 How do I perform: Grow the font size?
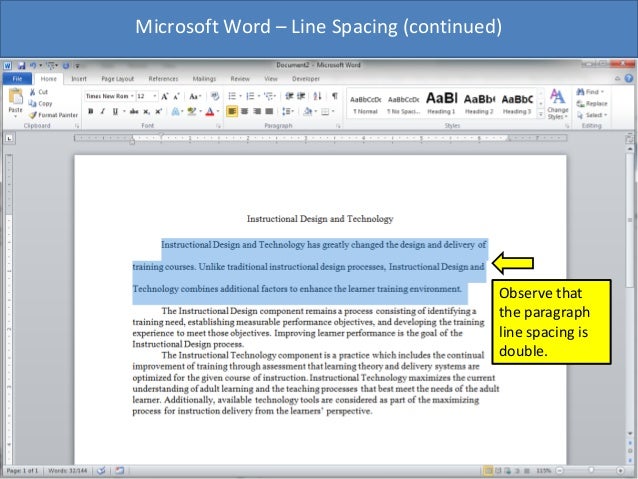[x=164, y=96]
